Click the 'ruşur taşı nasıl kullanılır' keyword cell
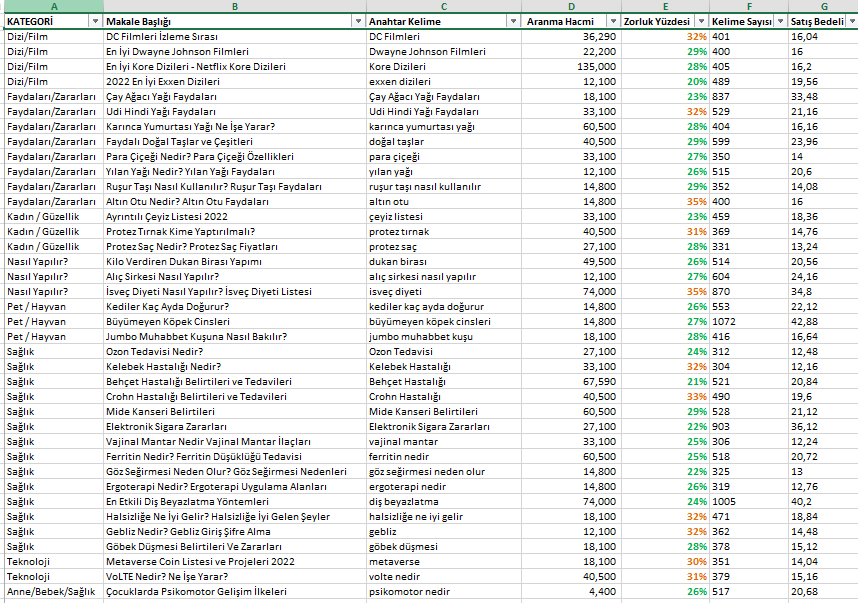The image size is (858, 603). tap(444, 187)
